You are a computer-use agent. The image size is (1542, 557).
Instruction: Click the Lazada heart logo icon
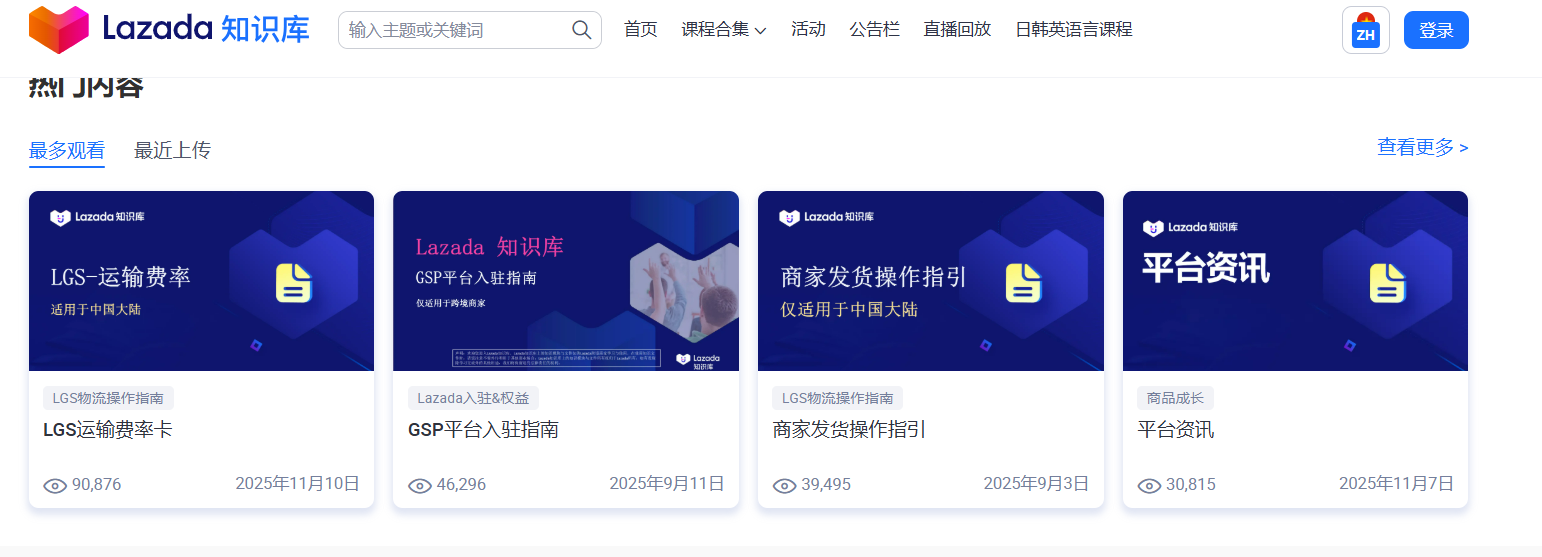coord(59,30)
